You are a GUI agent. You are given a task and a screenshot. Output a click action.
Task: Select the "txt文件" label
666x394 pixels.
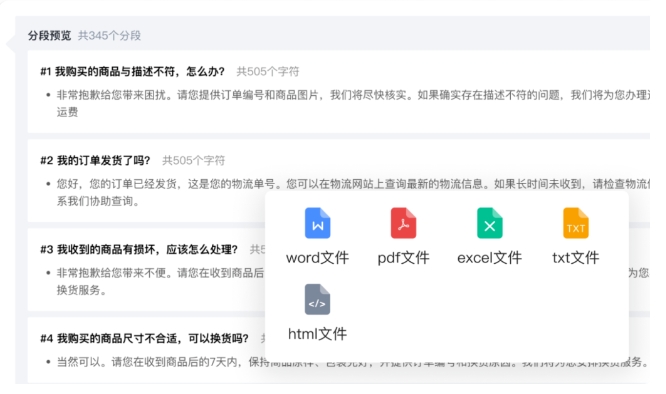click(x=576, y=258)
